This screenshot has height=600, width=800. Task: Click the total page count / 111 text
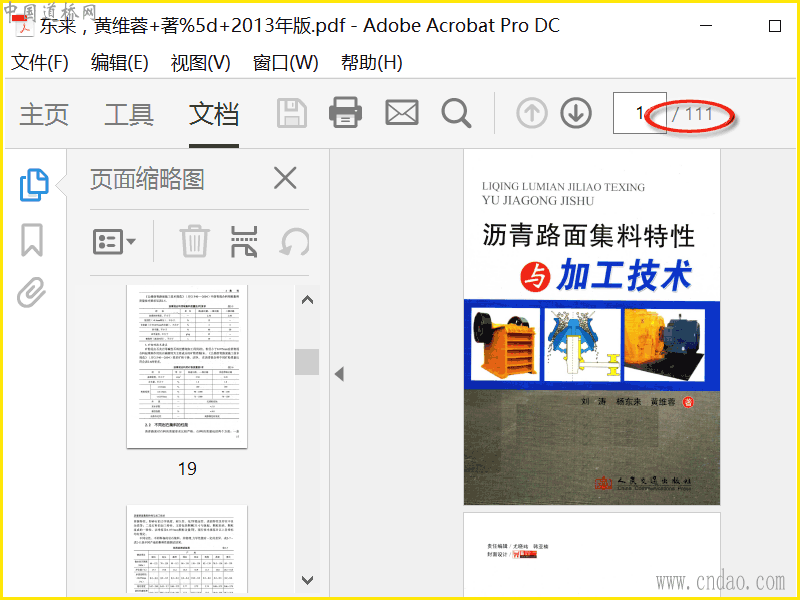coord(692,114)
